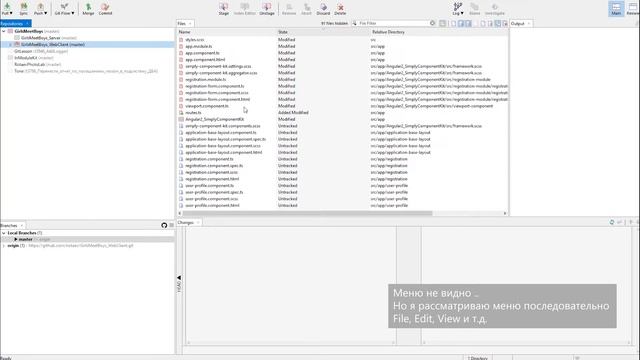Switch to the Main perspective
The image size is (640, 360).
[x=616, y=9]
